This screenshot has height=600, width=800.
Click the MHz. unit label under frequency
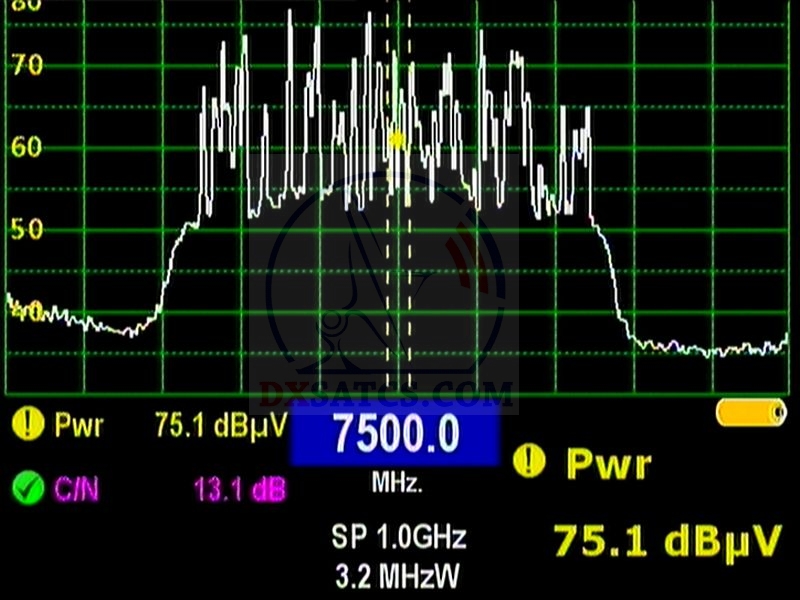(x=397, y=484)
